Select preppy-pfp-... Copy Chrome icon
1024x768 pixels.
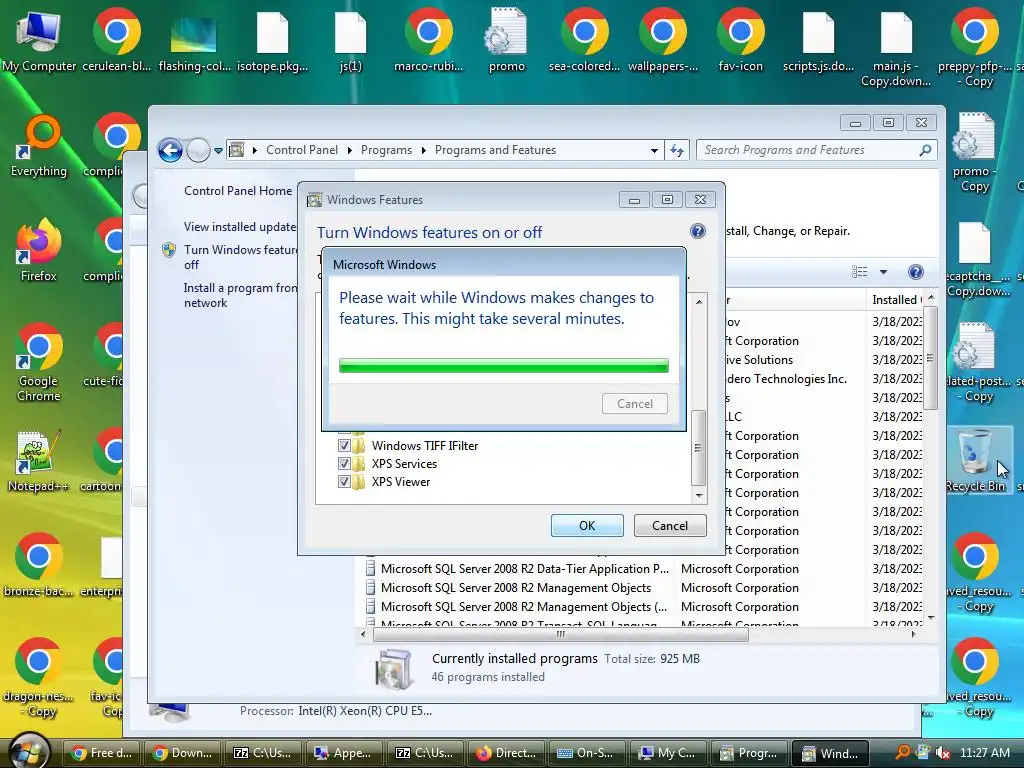click(974, 47)
